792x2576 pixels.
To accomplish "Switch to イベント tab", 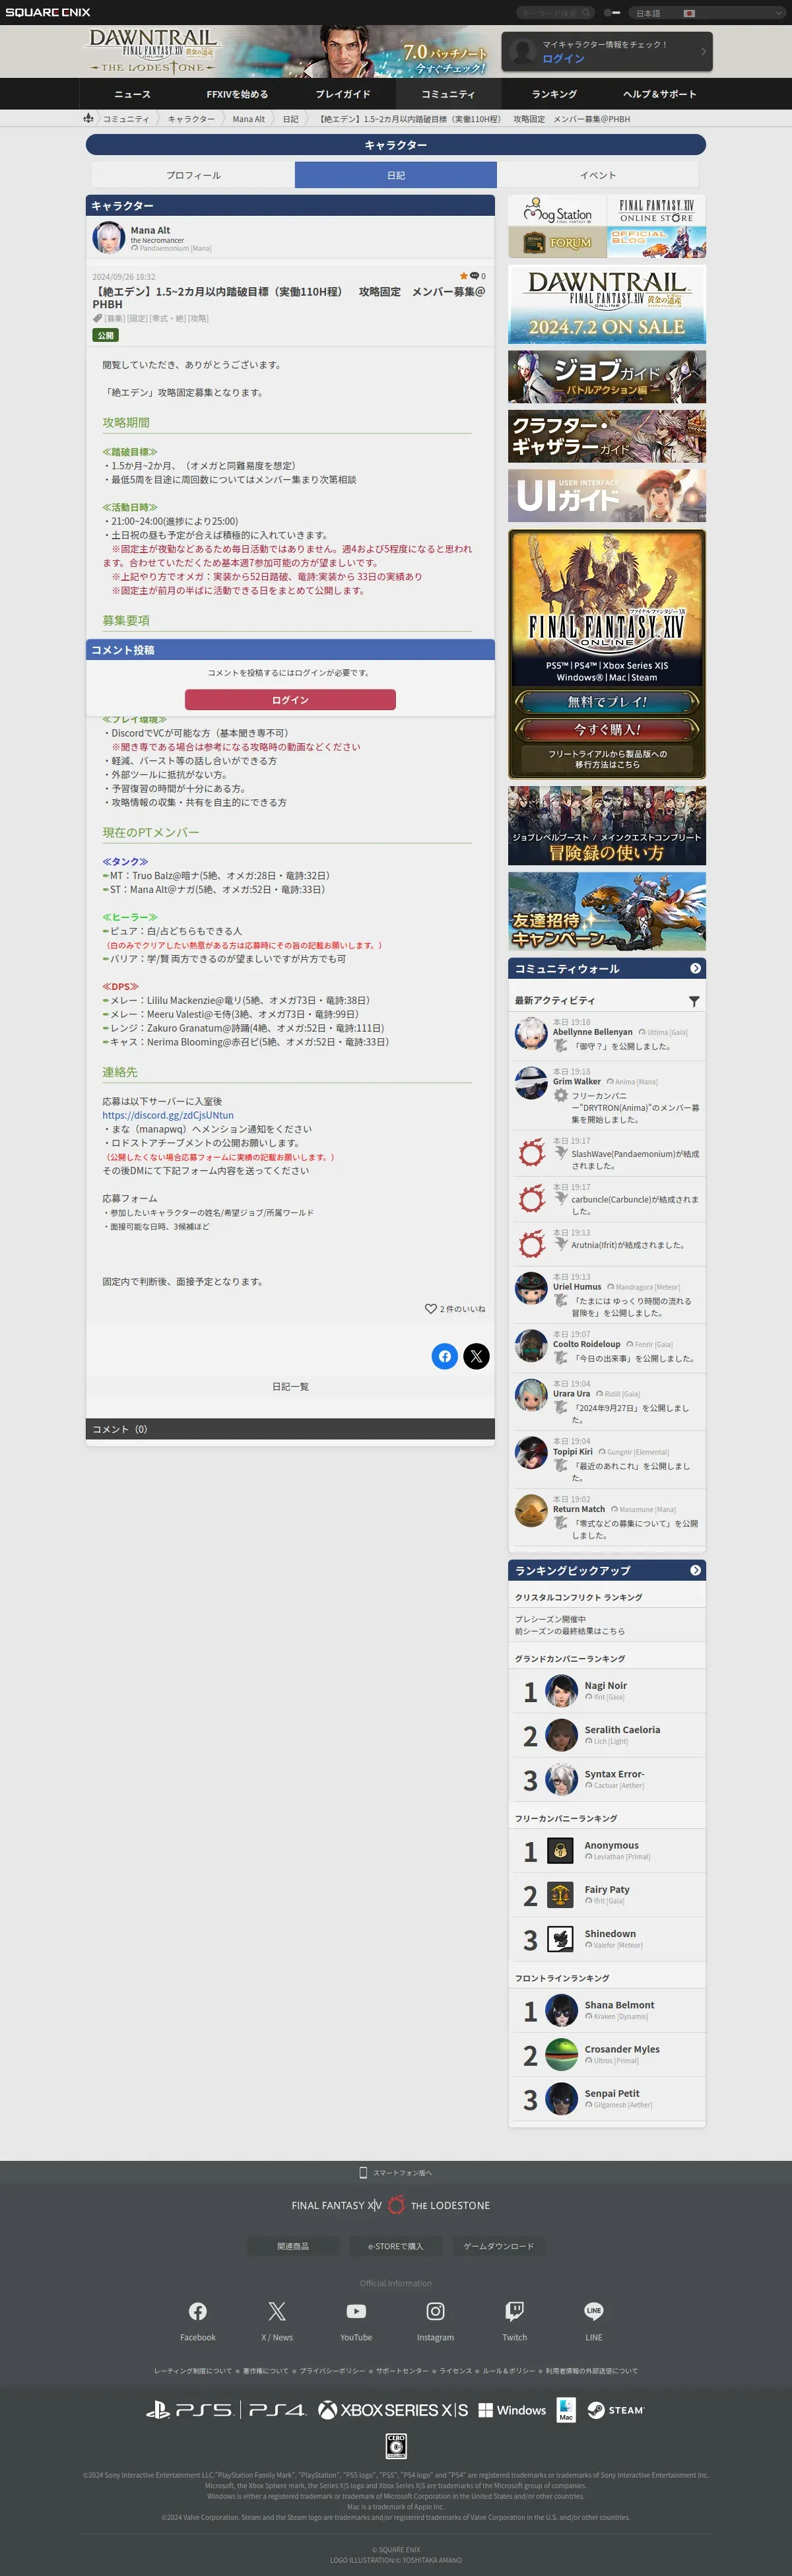I will click(x=598, y=175).
